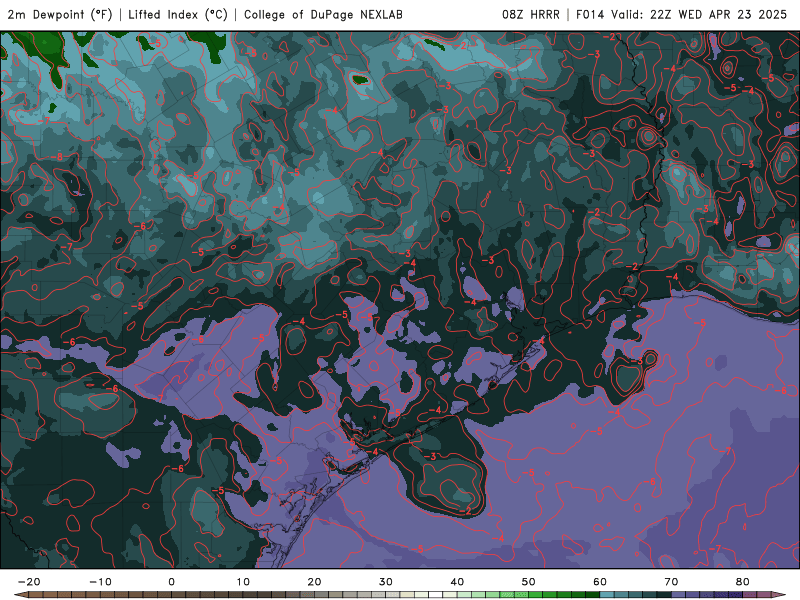Click the 'College of DuPage NEXLAB' label
The height and width of the screenshot is (600, 800).
pos(323,14)
